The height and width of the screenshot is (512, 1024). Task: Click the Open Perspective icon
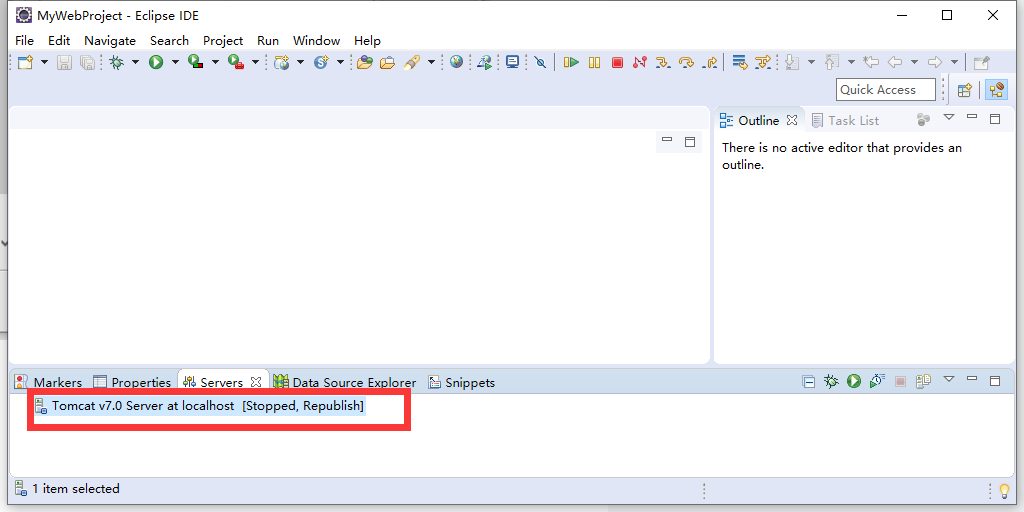(x=965, y=90)
